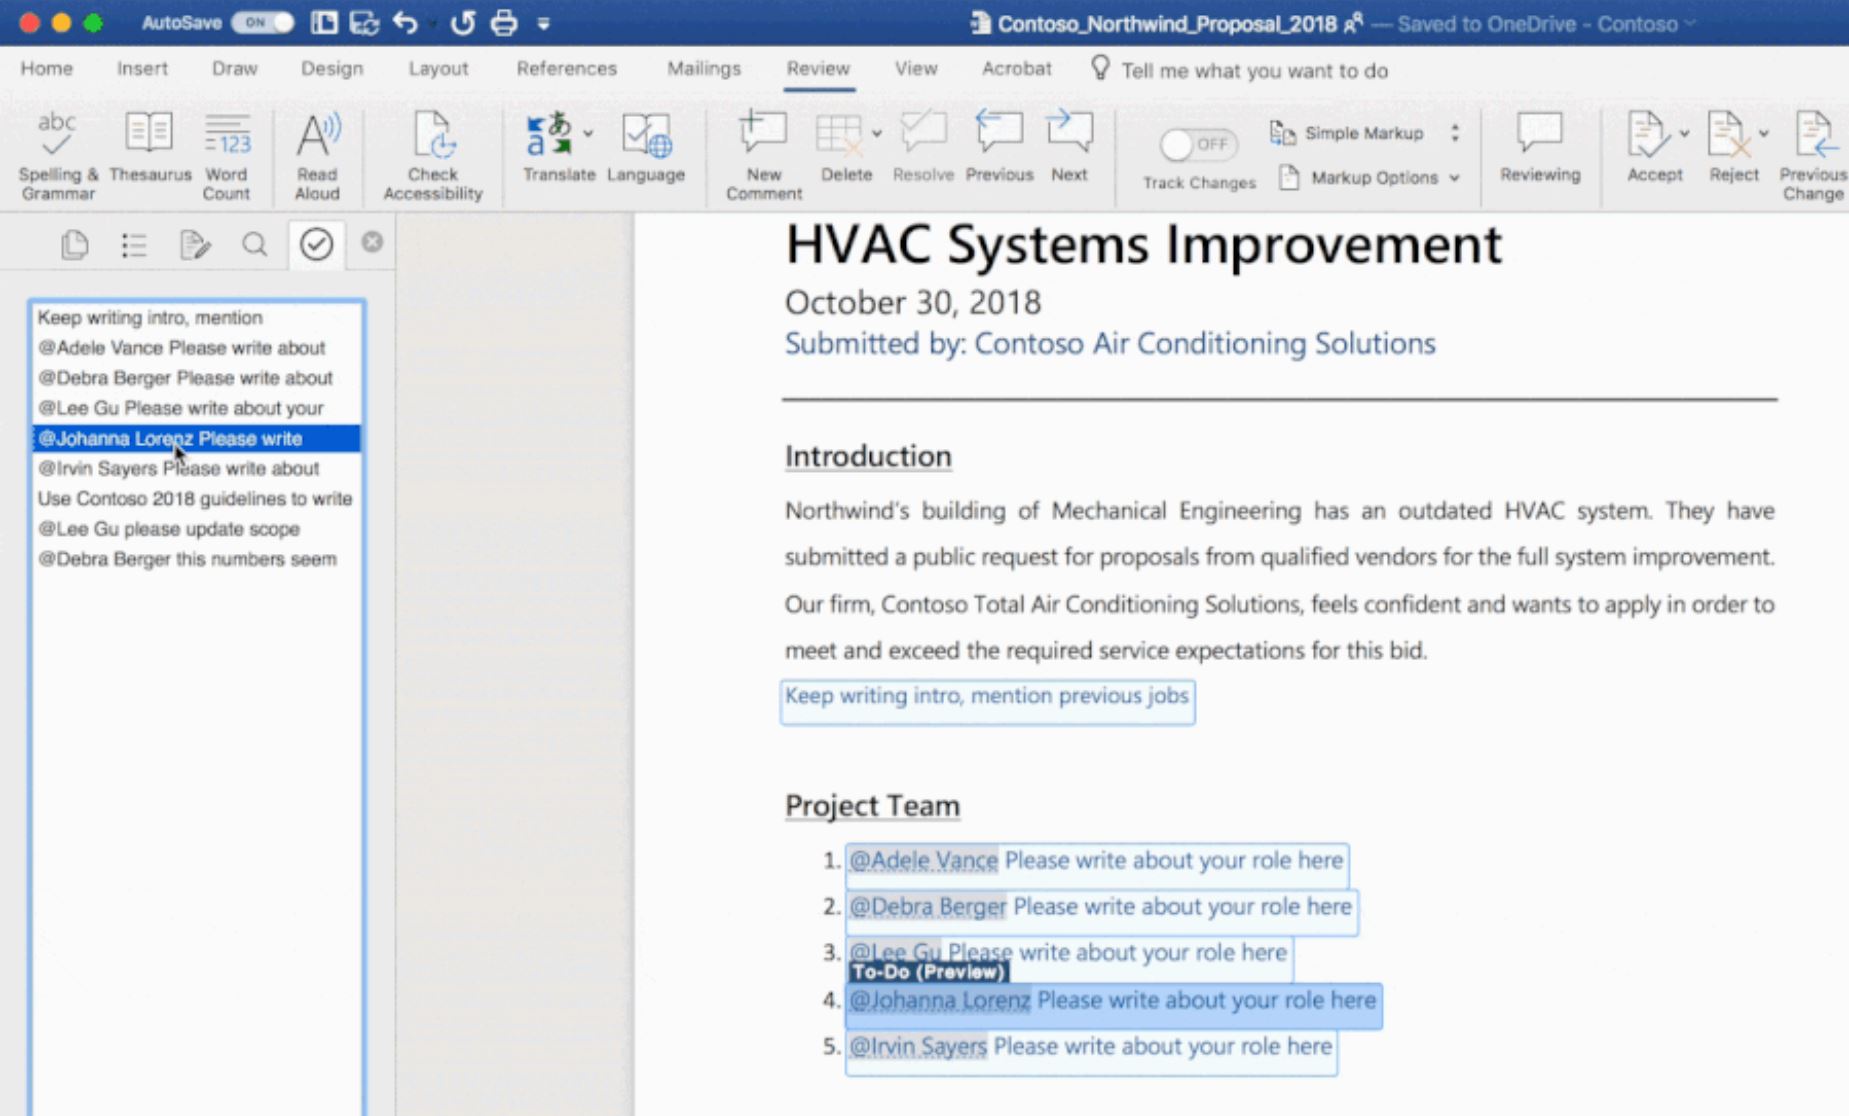This screenshot has width=1849, height=1116.
Task: Select '@Debra Berger this numbers seem' item
Action: [x=196, y=558]
